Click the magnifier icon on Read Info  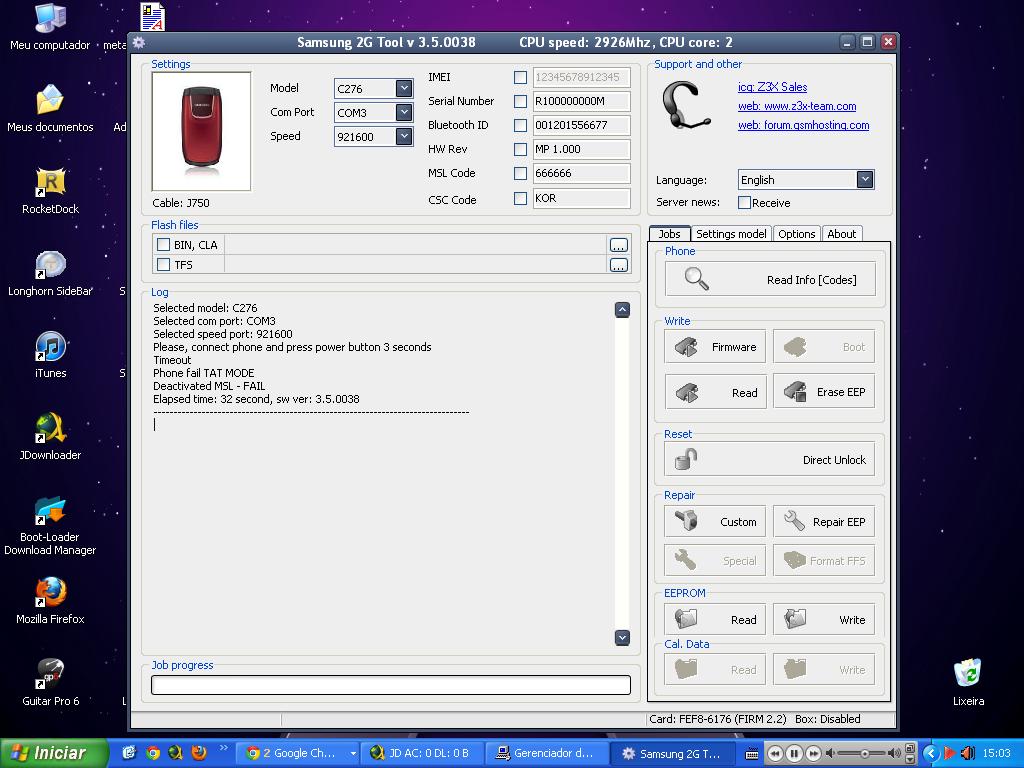coord(696,279)
